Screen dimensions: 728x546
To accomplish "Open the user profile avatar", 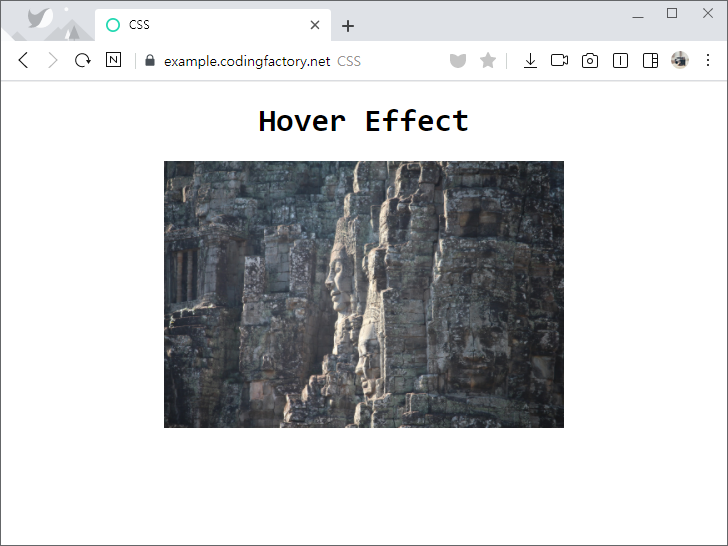I will [680, 60].
